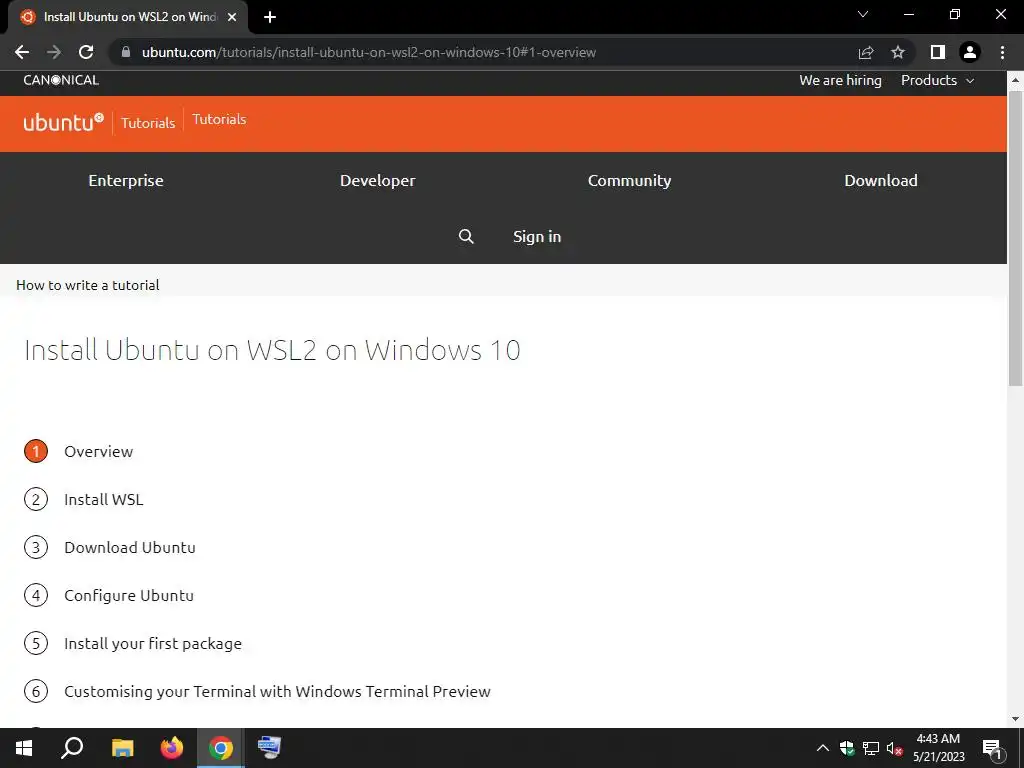
Task: Open How to write a tutorial link
Action: (x=88, y=285)
